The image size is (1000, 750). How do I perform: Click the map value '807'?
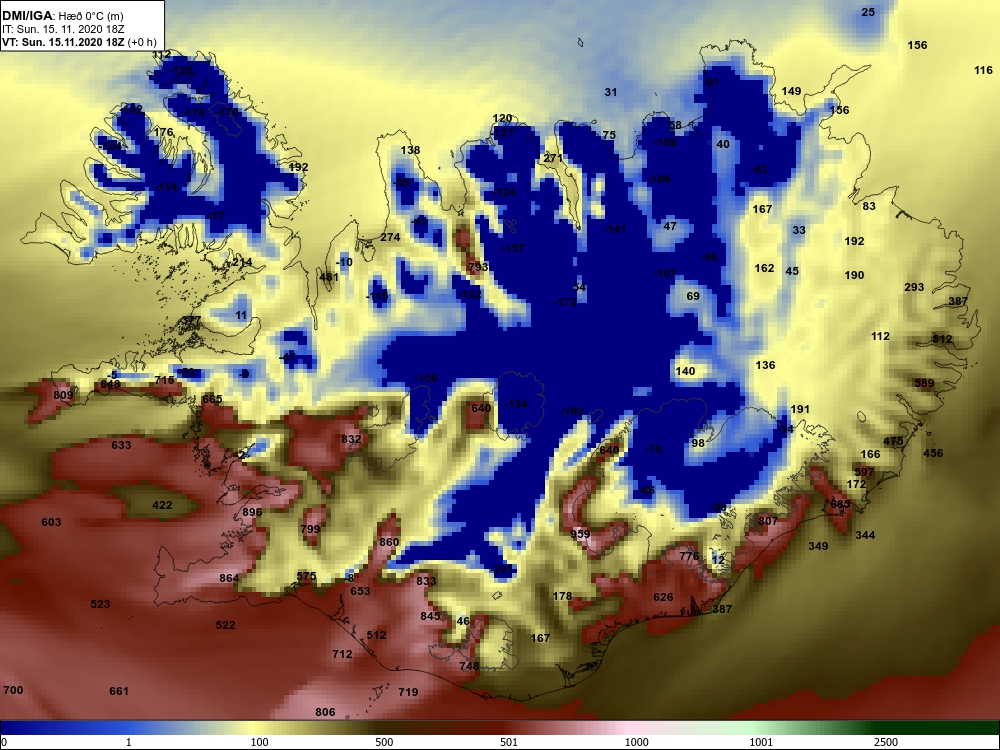click(x=768, y=521)
